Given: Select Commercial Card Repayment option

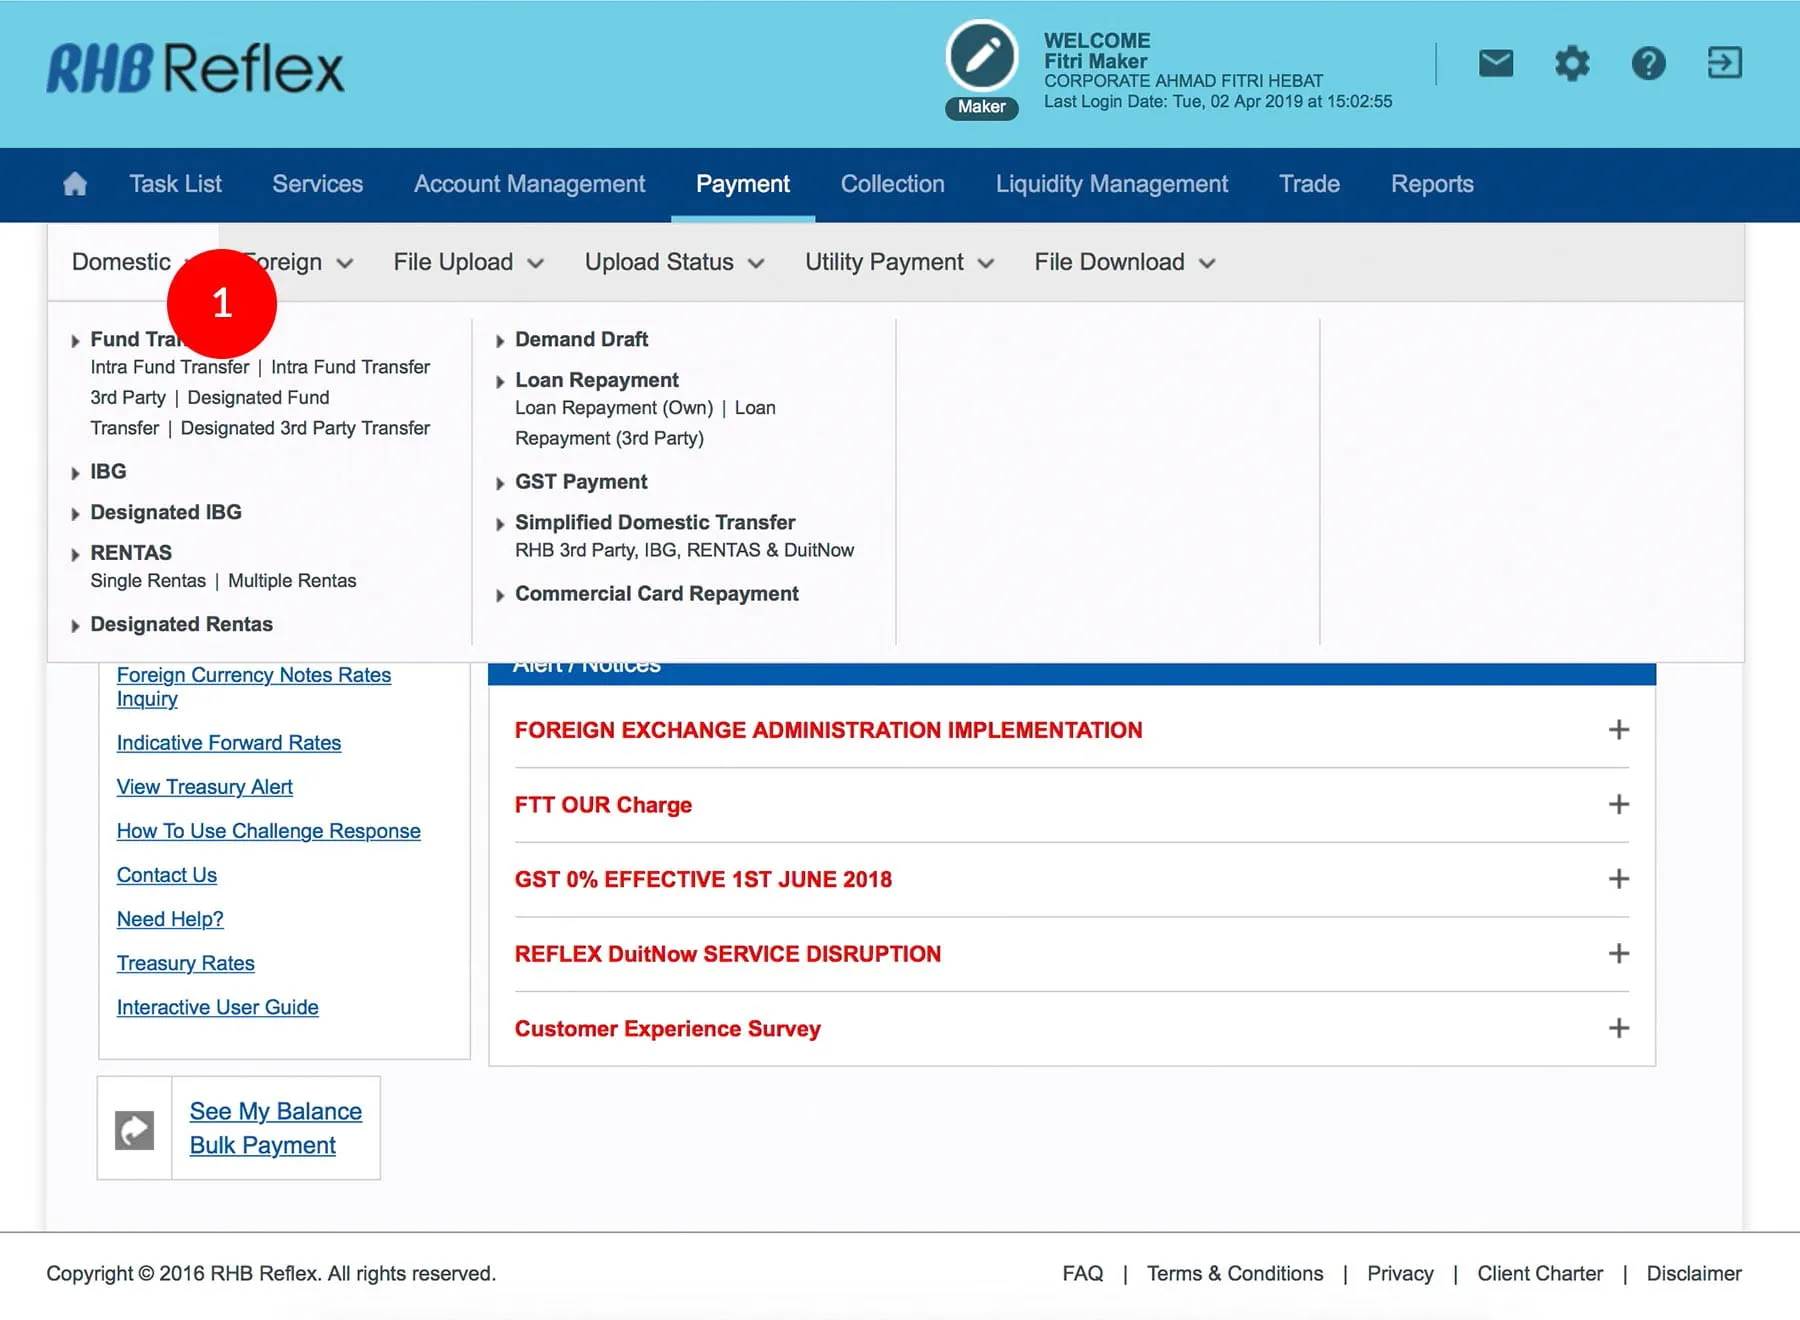Looking at the screenshot, I should click(x=656, y=594).
